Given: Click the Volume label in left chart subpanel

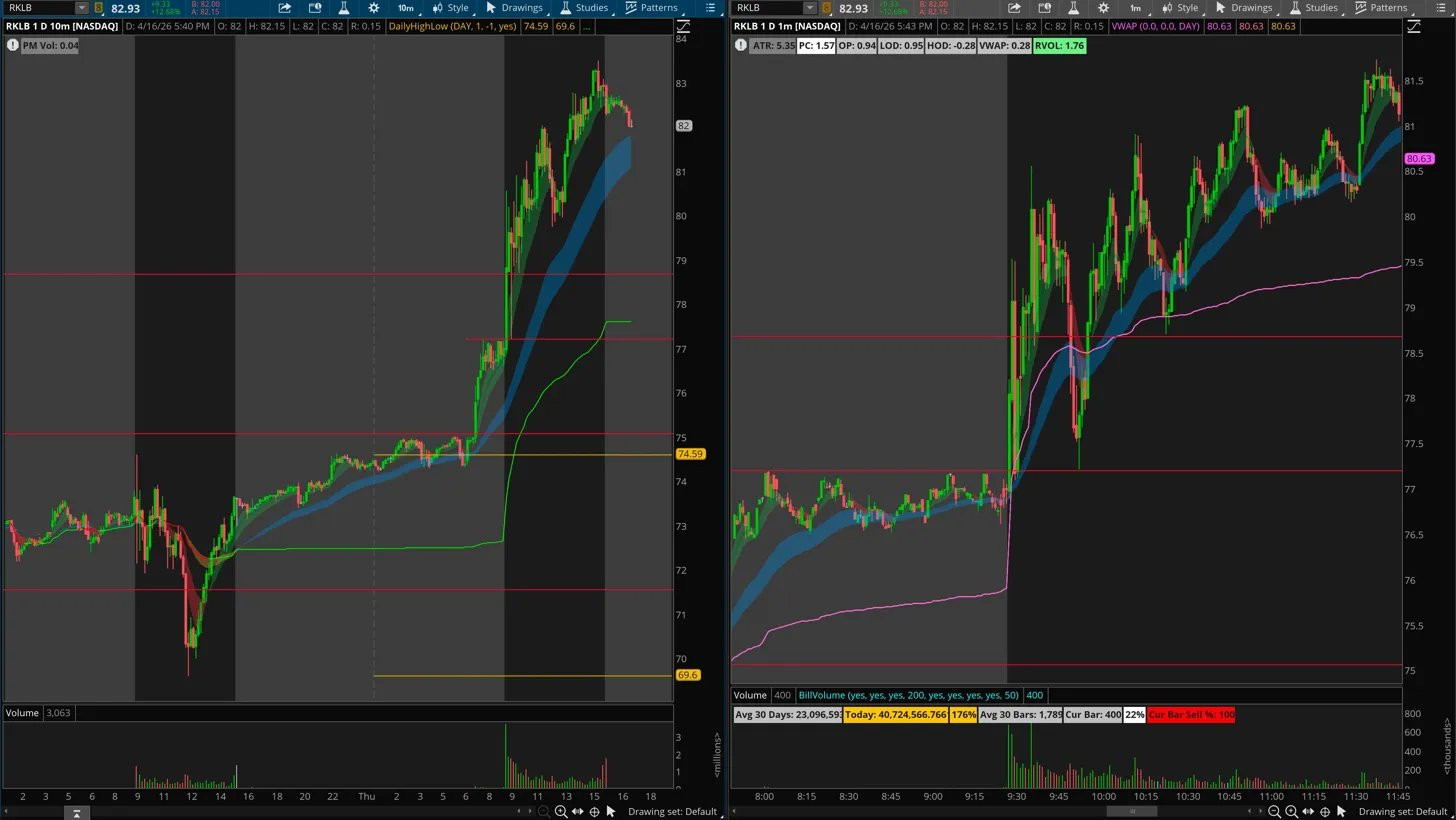Looking at the screenshot, I should click(x=22, y=713).
